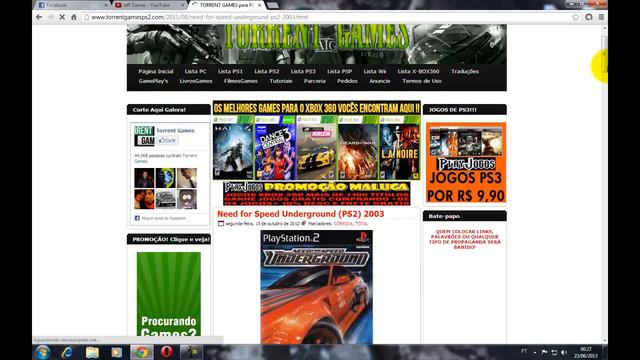Open the TOTAL label link

pyautogui.click(x=362, y=224)
